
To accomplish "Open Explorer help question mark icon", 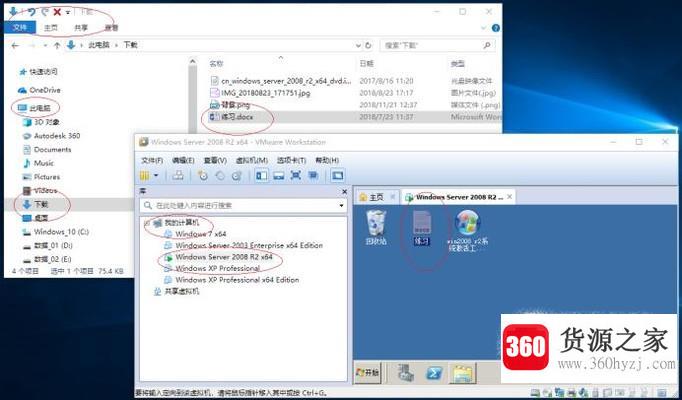I will point(495,28).
